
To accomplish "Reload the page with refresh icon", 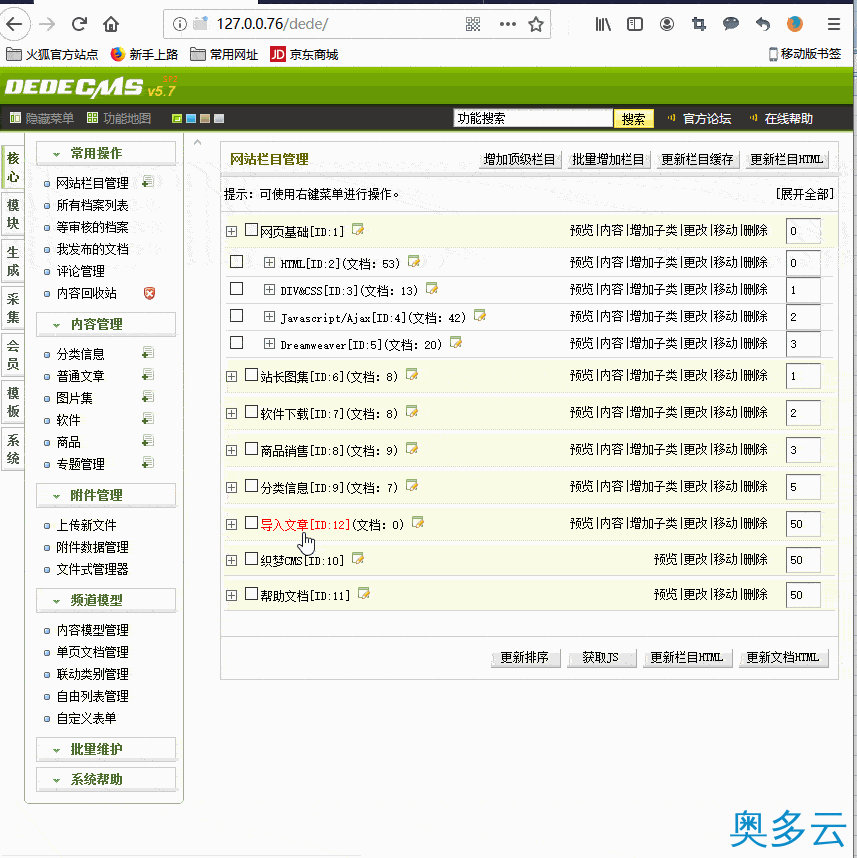I will point(79,24).
